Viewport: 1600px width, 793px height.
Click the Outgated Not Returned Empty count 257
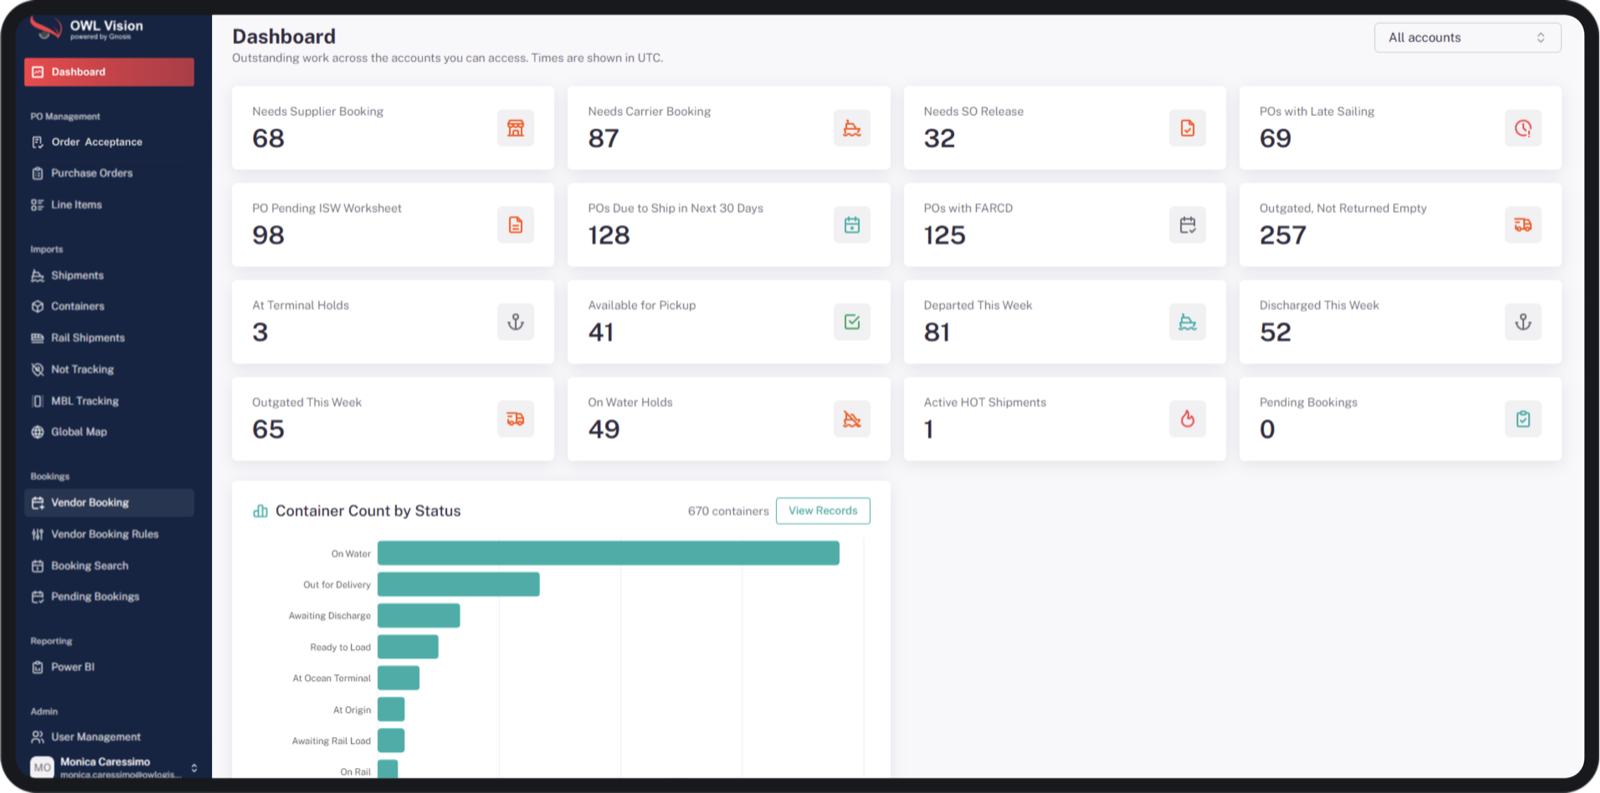click(x=1283, y=235)
